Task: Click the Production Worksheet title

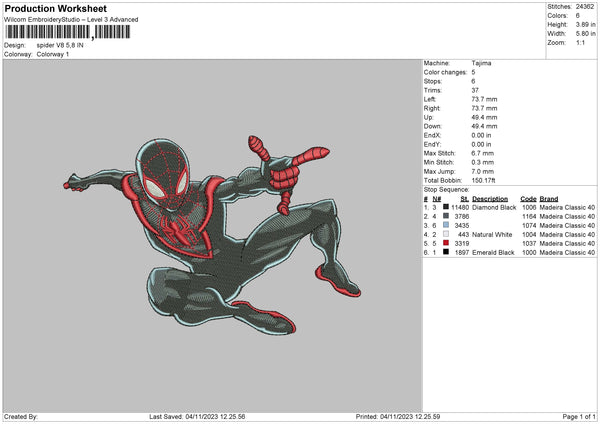Action: [x=55, y=8]
